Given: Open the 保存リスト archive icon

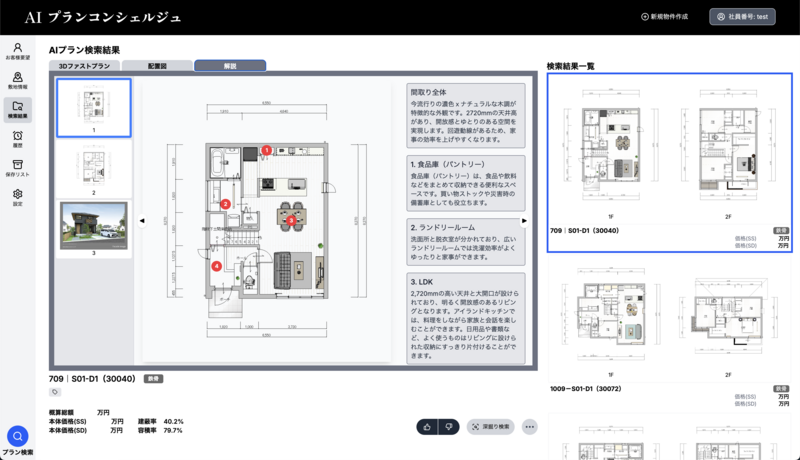Looking at the screenshot, I should click(17, 168).
